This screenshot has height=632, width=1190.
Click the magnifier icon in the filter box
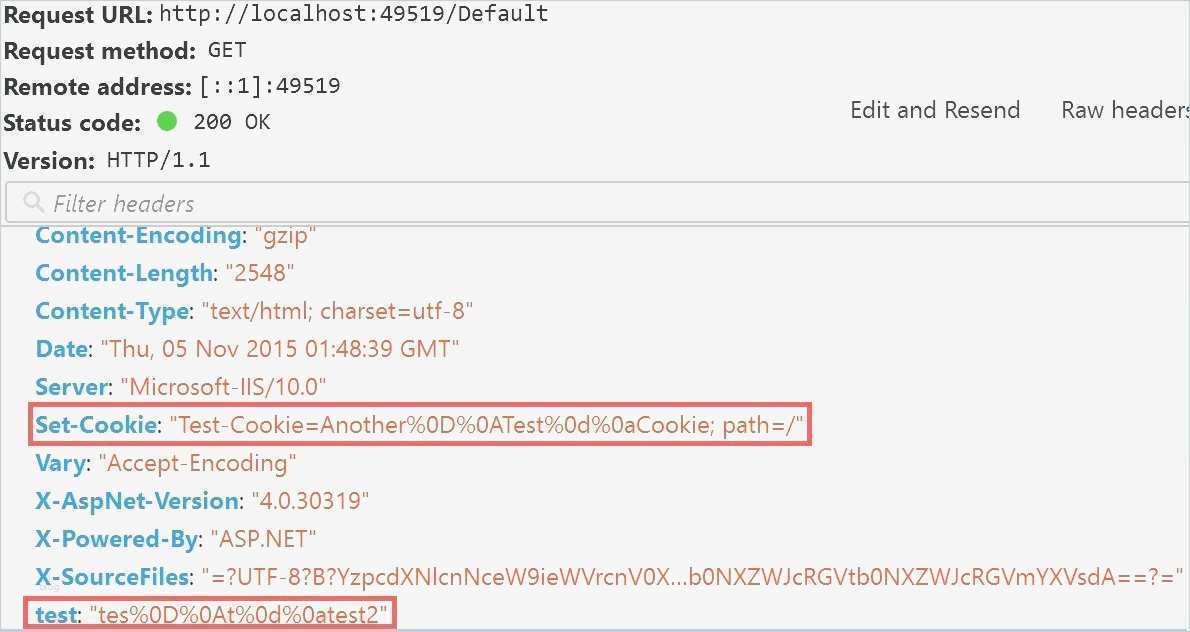coord(33,203)
